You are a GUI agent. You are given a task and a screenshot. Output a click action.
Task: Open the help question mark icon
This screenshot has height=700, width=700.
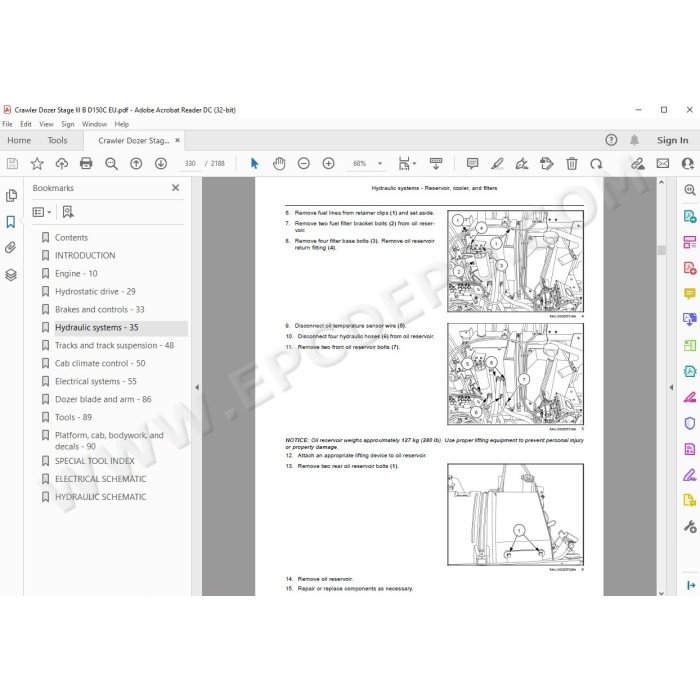[611, 140]
